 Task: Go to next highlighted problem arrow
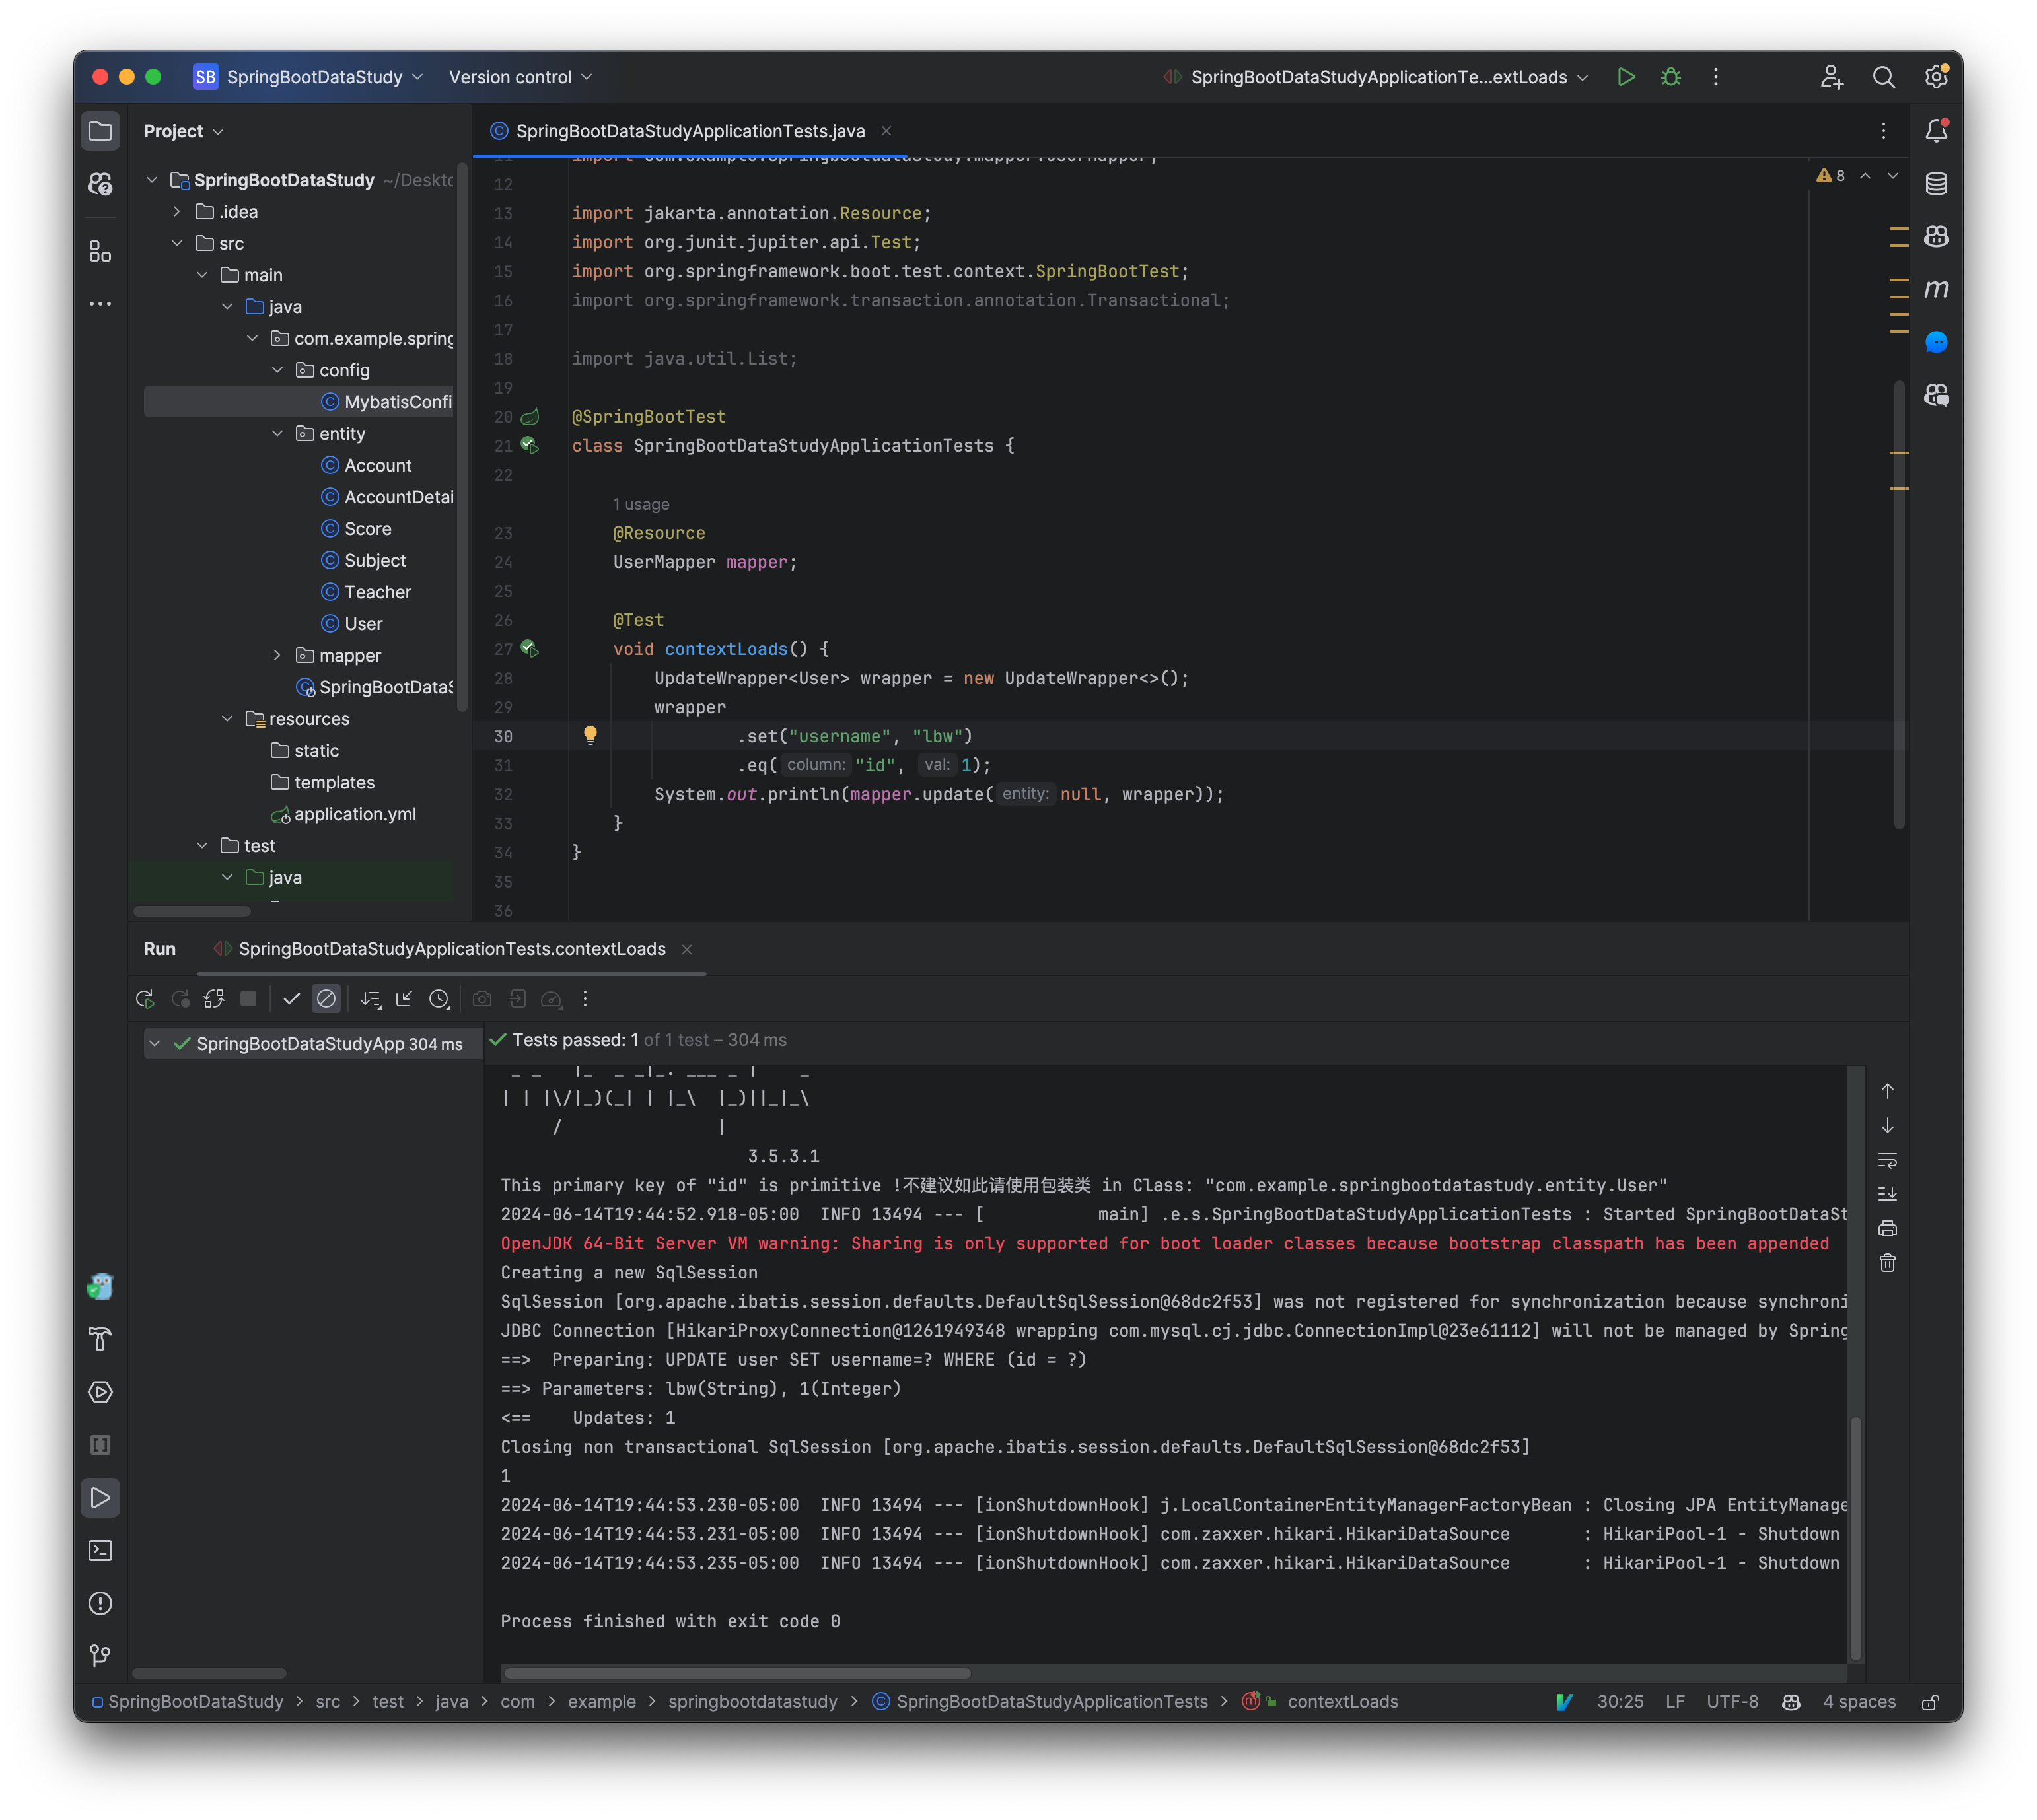pyautogui.click(x=1893, y=176)
